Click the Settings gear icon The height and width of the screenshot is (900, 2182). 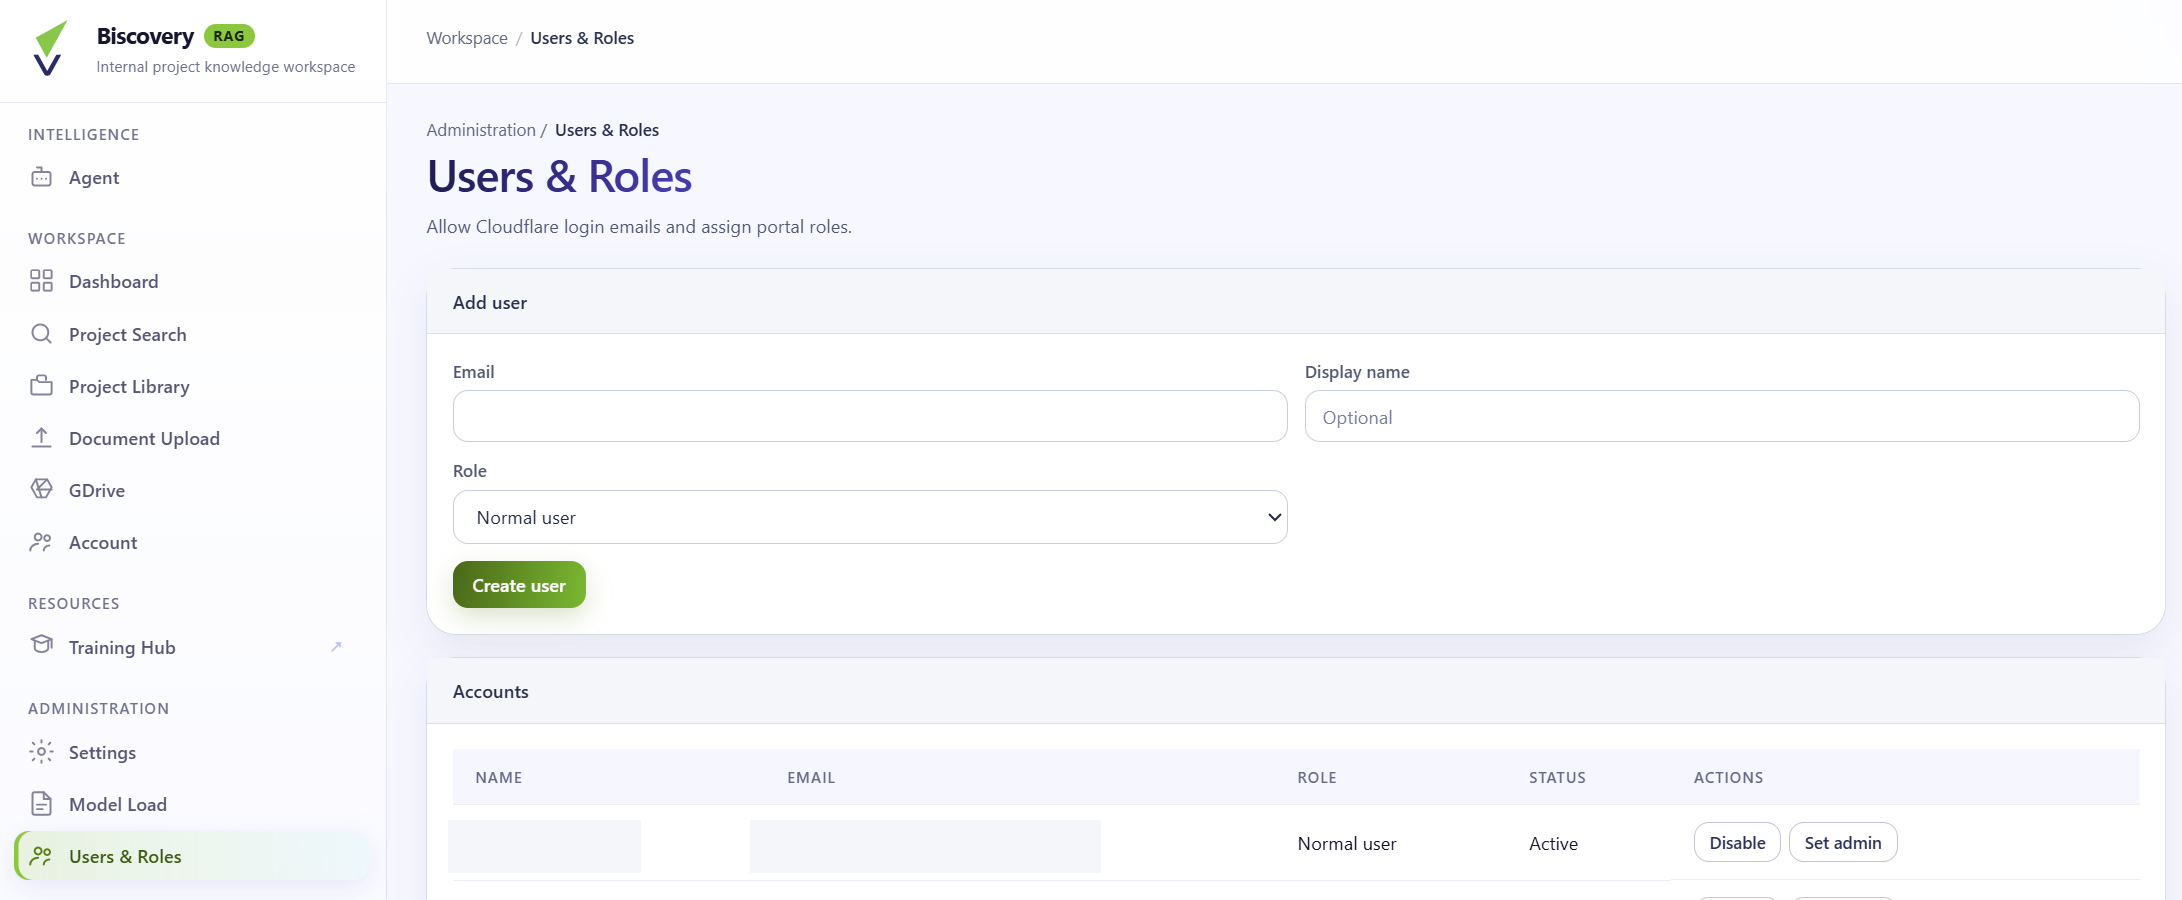tap(41, 751)
